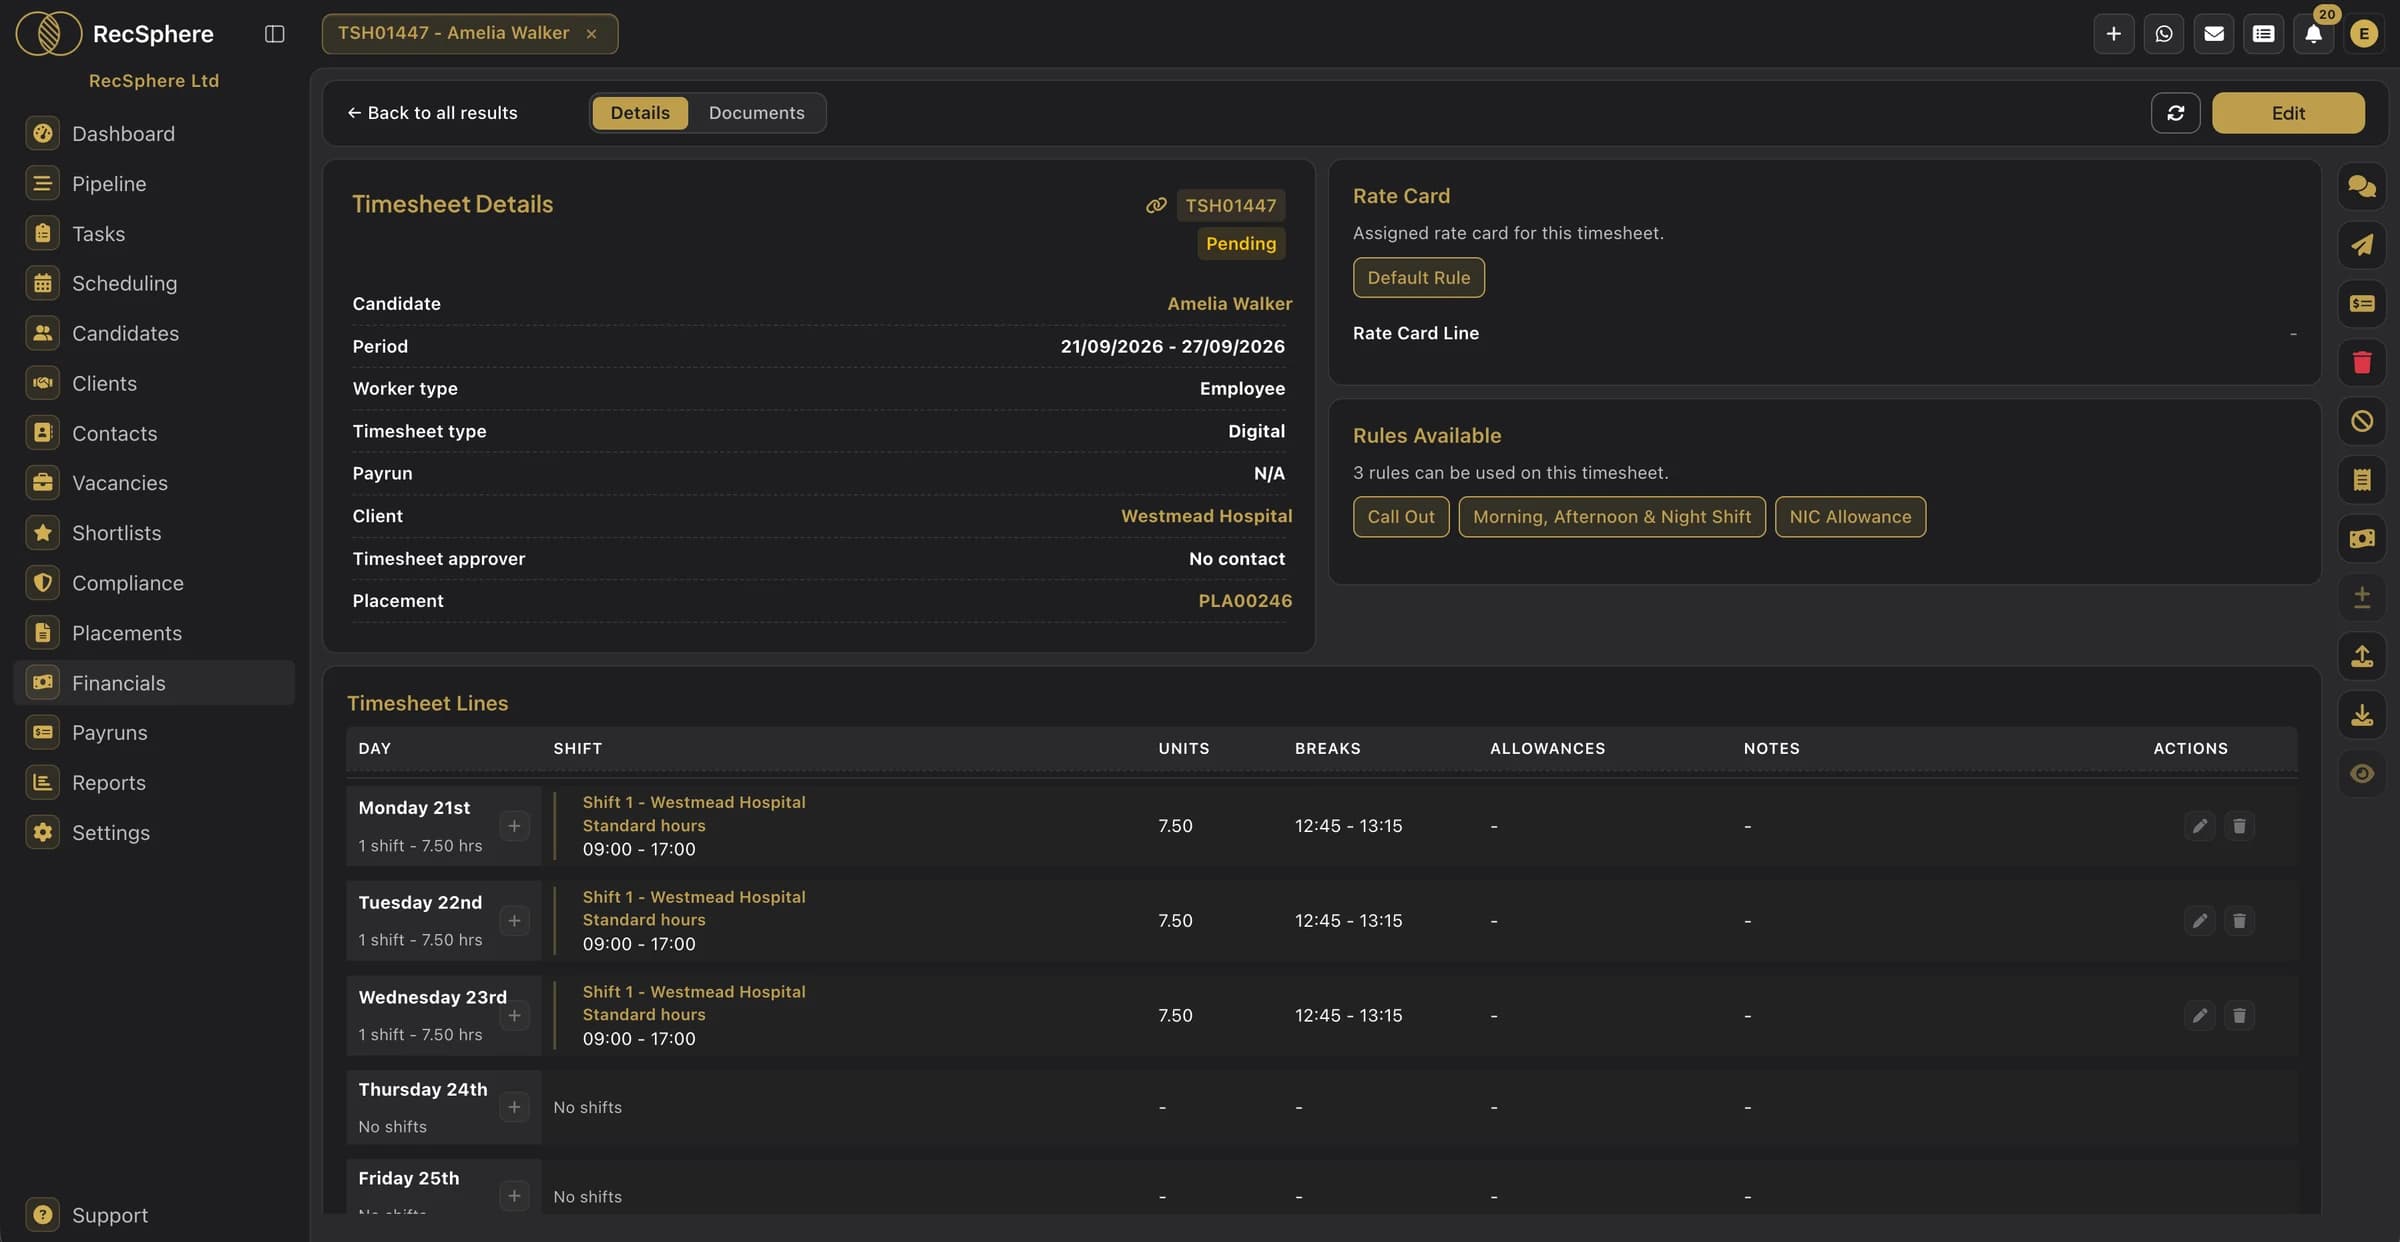Open Payruns in the sidebar
This screenshot has width=2400, height=1242.
pyautogui.click(x=154, y=733)
